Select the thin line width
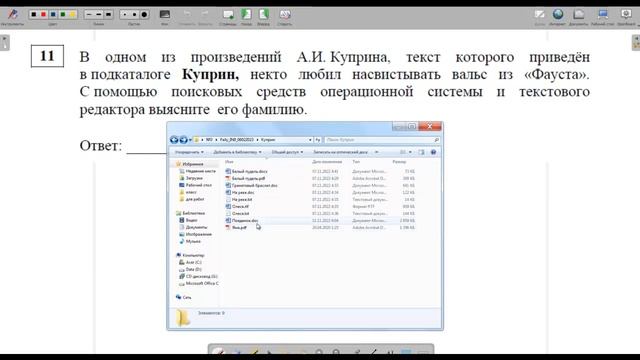The height and width of the screenshot is (360, 640). click(x=89, y=14)
